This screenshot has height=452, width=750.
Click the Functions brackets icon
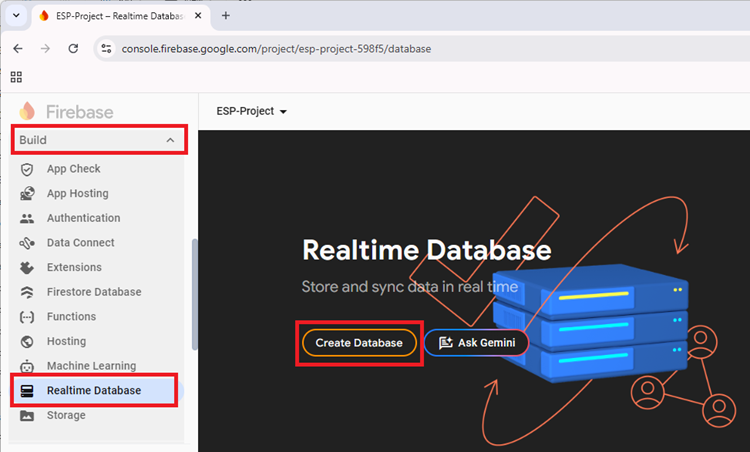(27, 317)
